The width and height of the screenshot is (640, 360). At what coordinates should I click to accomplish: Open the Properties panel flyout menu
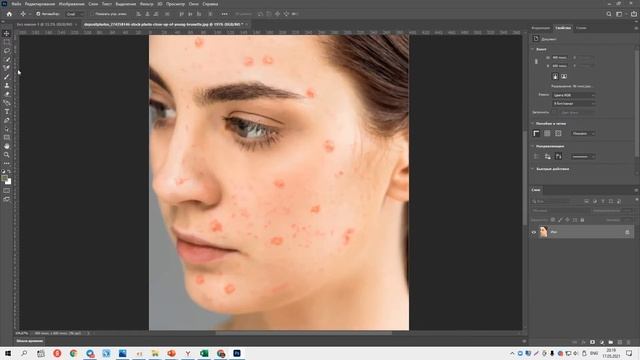tap(636, 28)
